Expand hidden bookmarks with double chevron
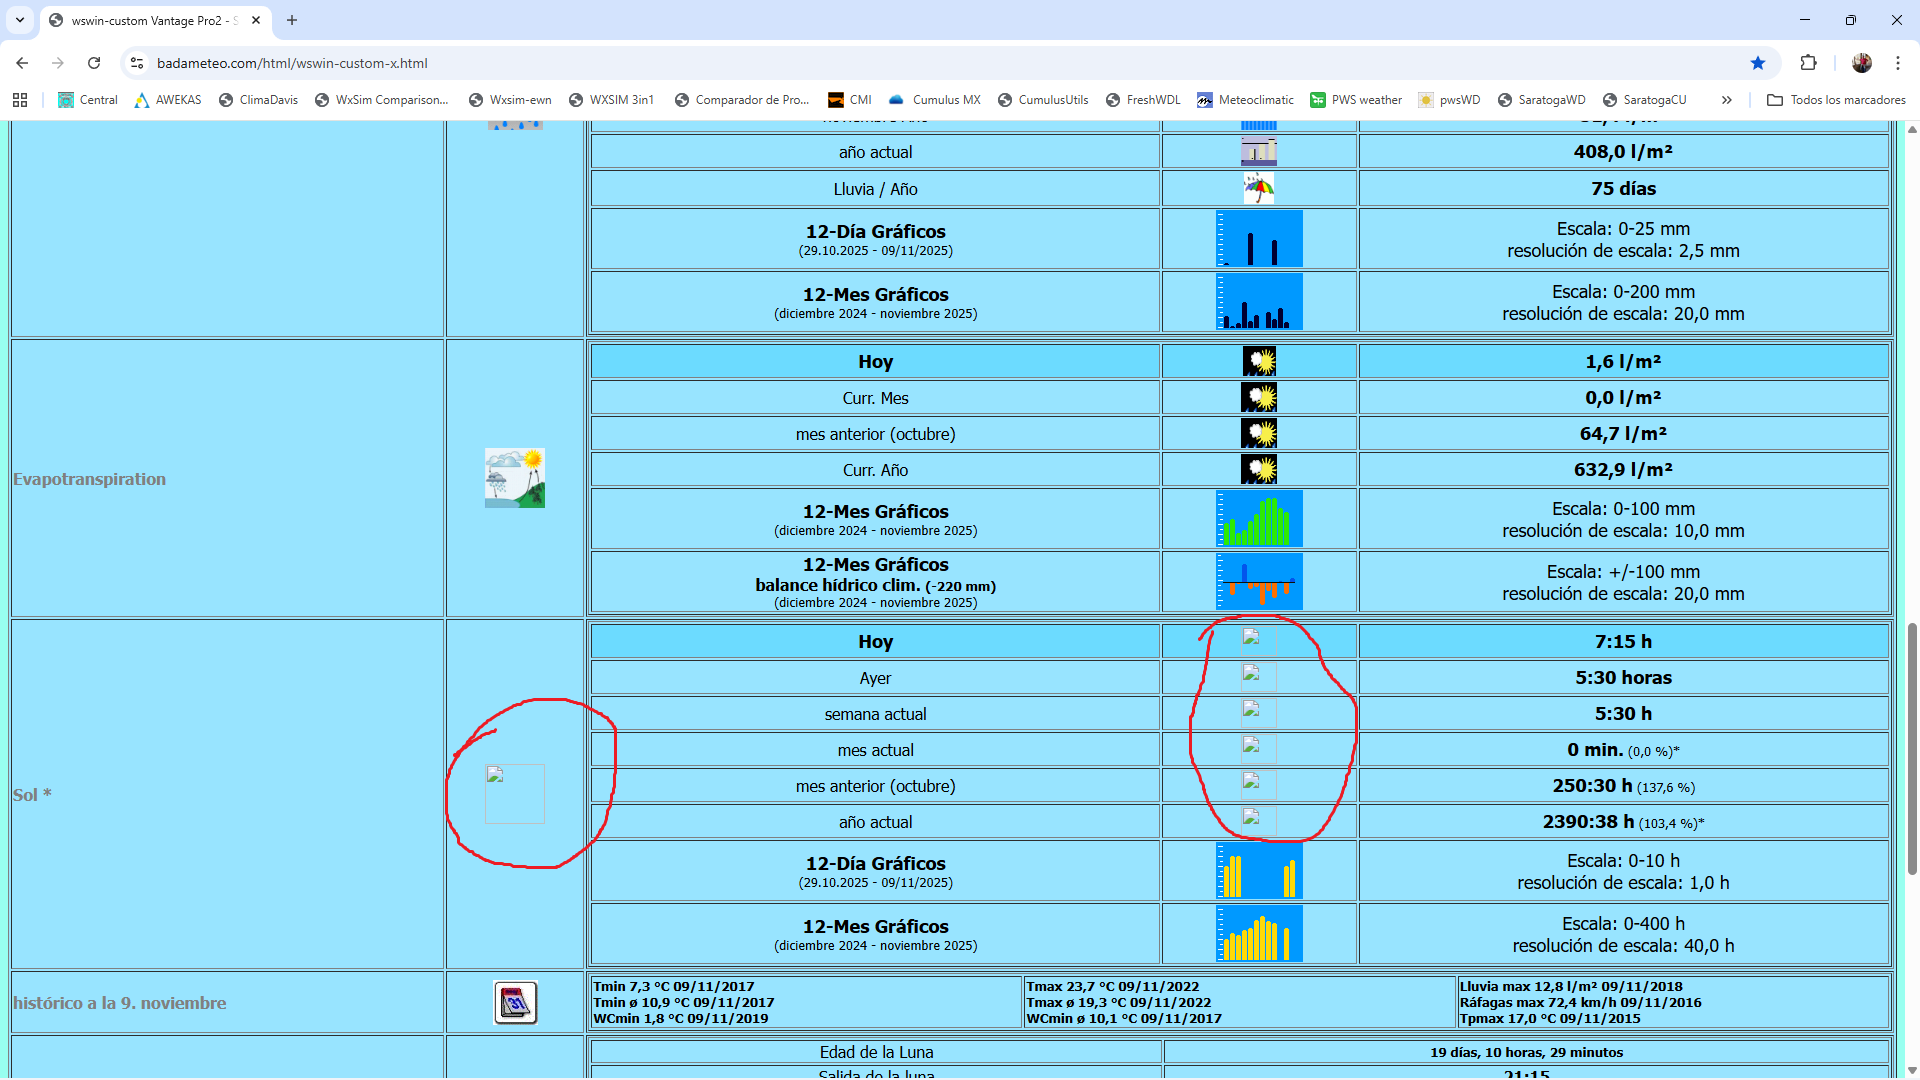1920x1080 pixels. point(1726,100)
